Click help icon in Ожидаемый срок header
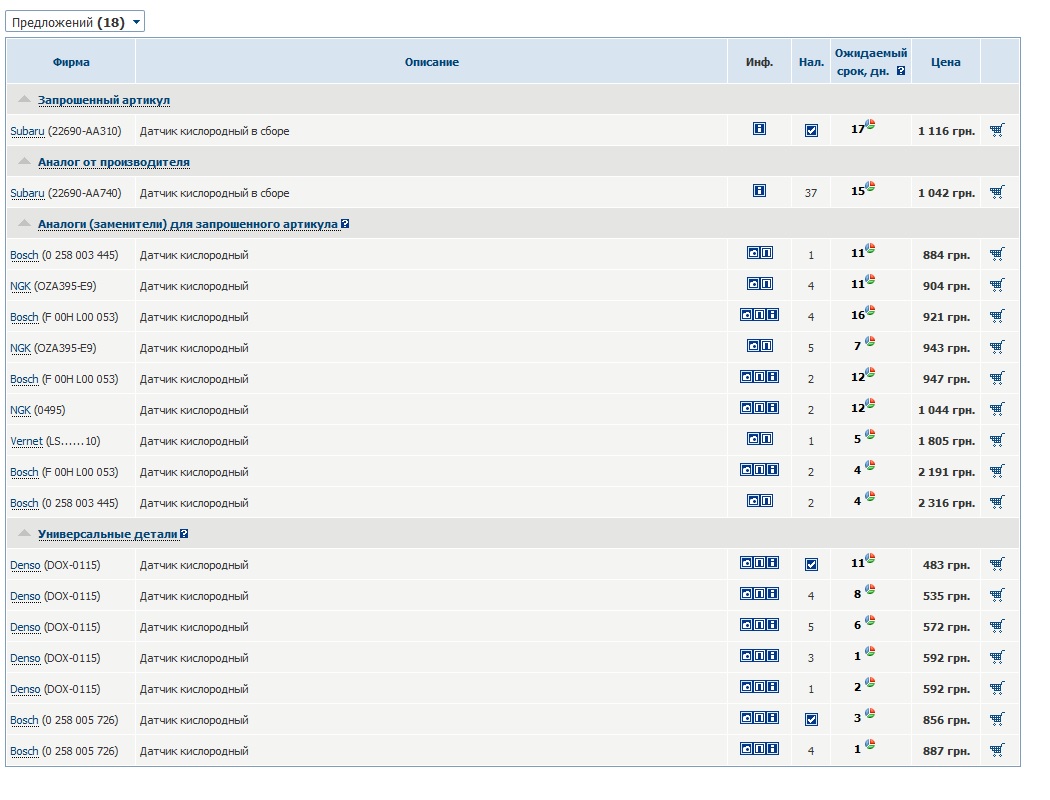Screen dimensions: 1050x800 [x=901, y=71]
